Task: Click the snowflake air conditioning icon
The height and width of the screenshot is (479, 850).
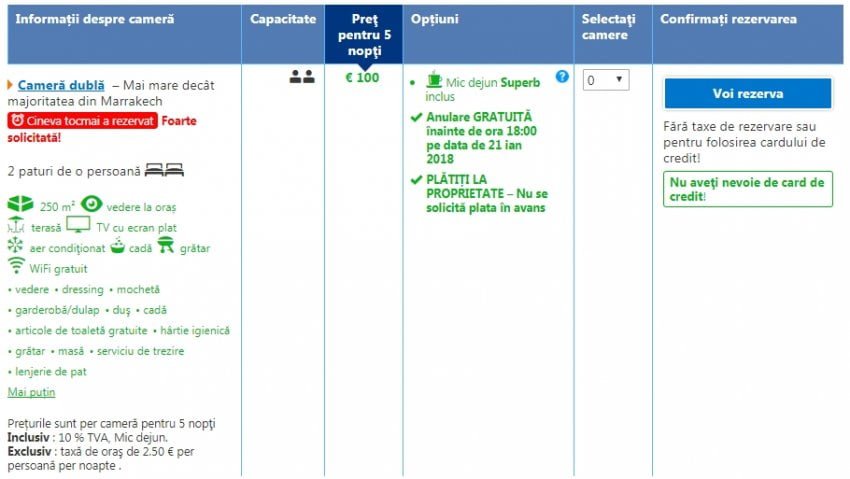Action: pos(15,247)
